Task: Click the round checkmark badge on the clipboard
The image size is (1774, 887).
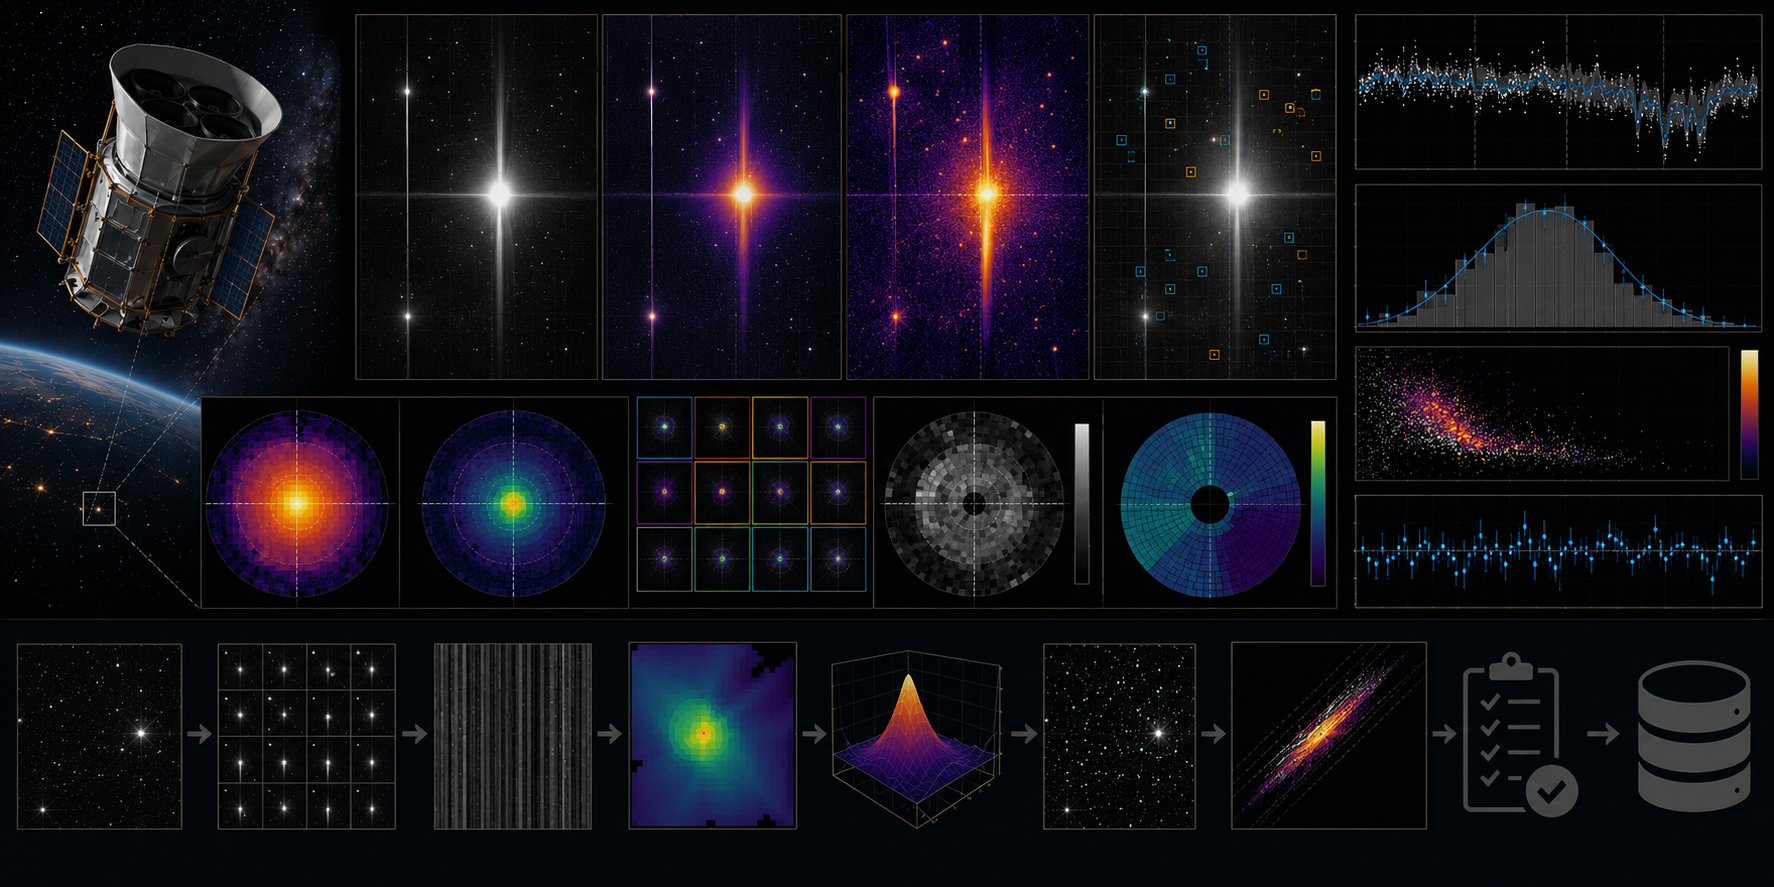Action: pyautogui.click(x=1552, y=792)
